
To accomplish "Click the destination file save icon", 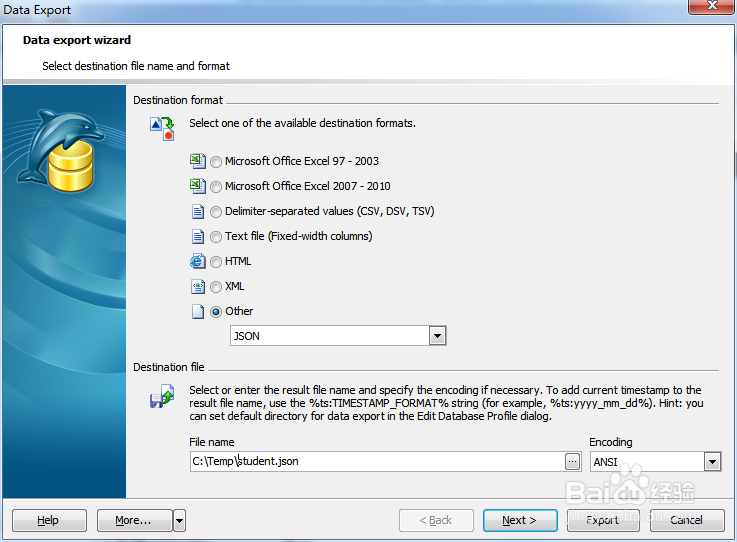I will (162, 396).
